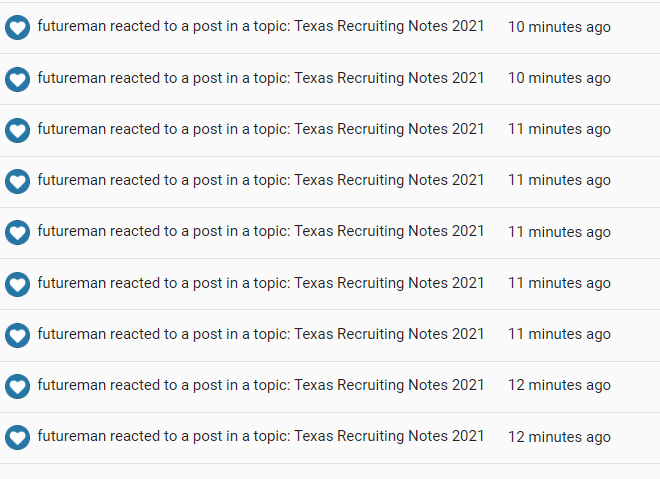Open topic link in first 11 minutes ago row
The image size is (660, 479).
pyautogui.click(x=389, y=129)
